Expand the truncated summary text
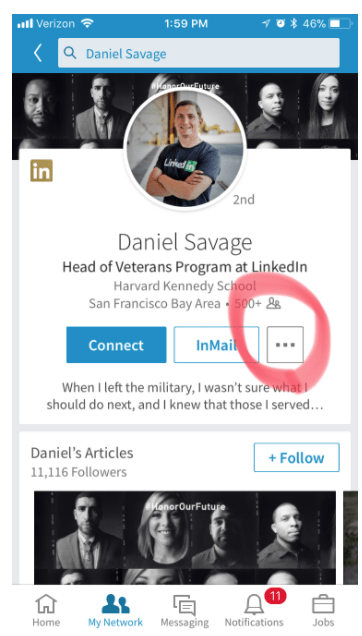 pos(185,396)
